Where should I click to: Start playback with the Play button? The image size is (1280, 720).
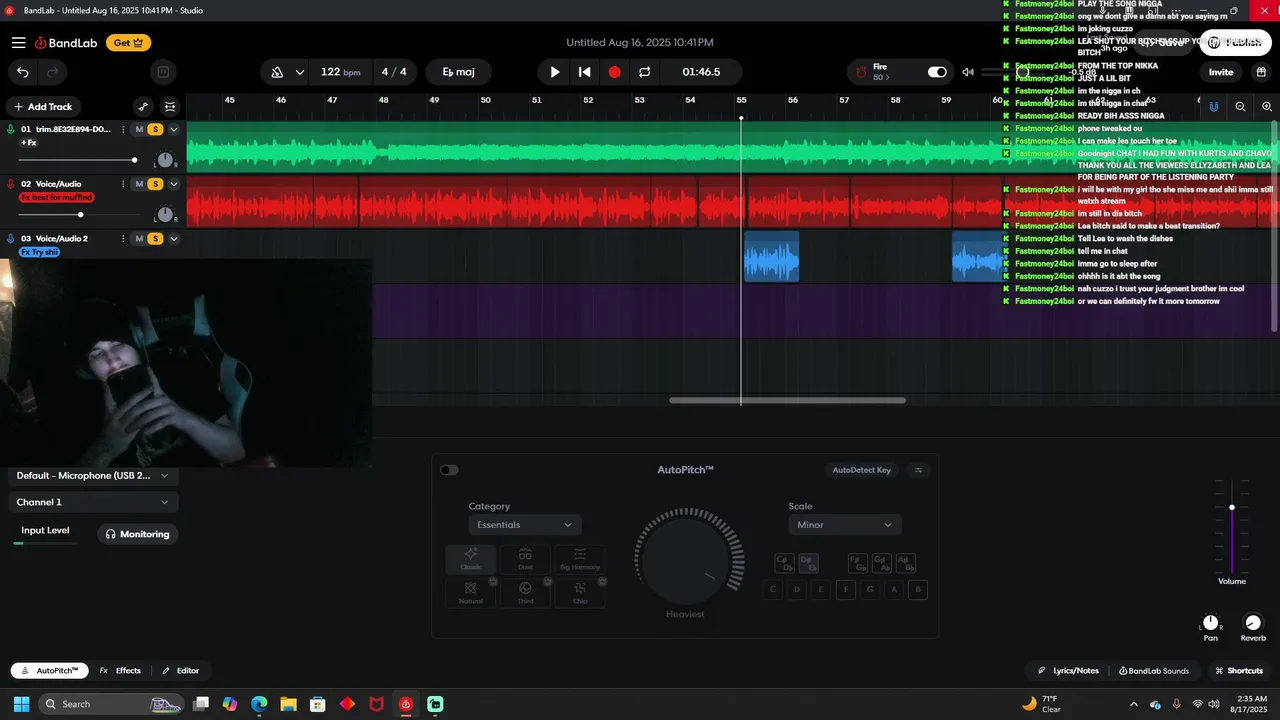[x=555, y=72]
